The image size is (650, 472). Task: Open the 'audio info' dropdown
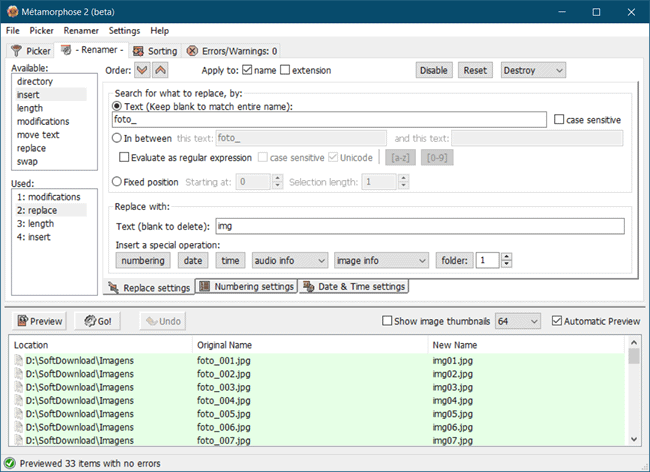pos(290,261)
